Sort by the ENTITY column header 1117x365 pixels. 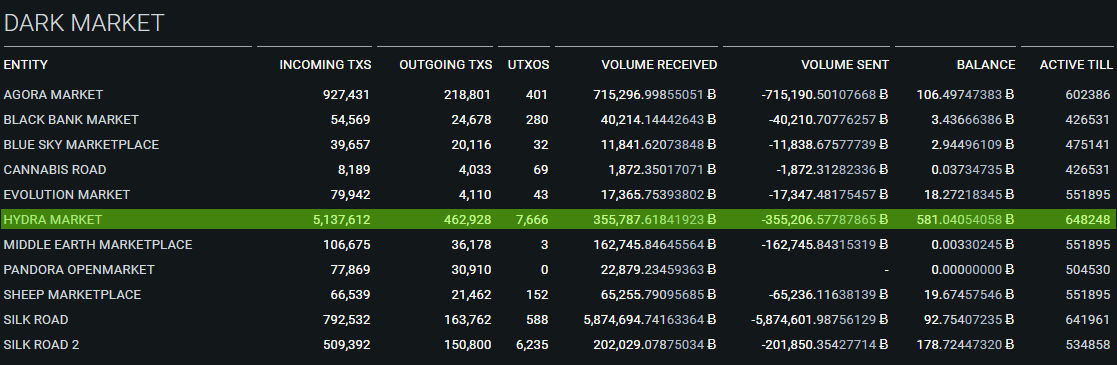tap(26, 65)
